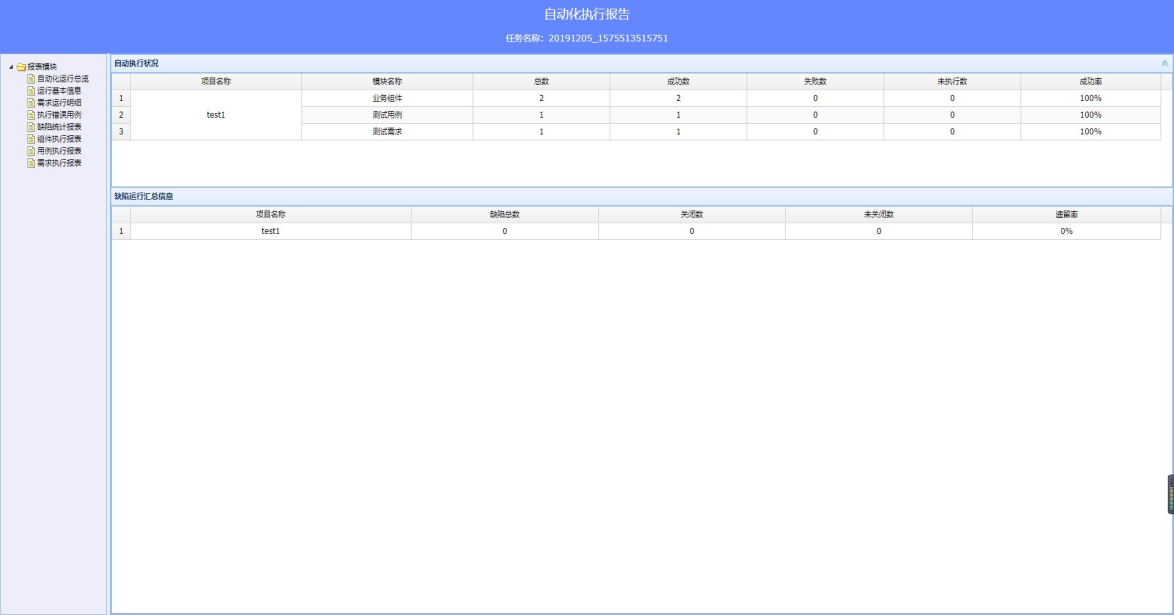Open the 组件执行报表 report

coord(59,139)
